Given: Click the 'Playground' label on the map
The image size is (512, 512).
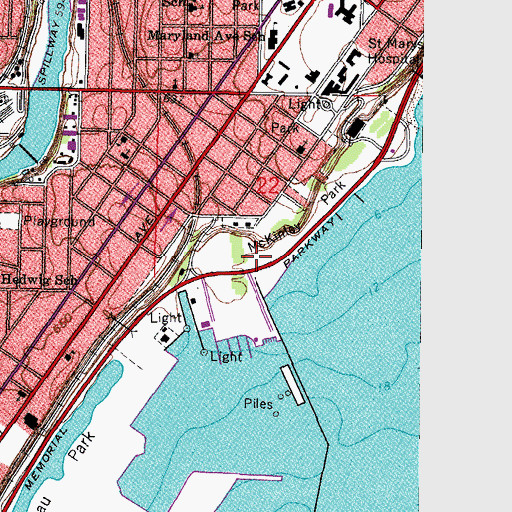Looking at the screenshot, I should pos(60,221).
